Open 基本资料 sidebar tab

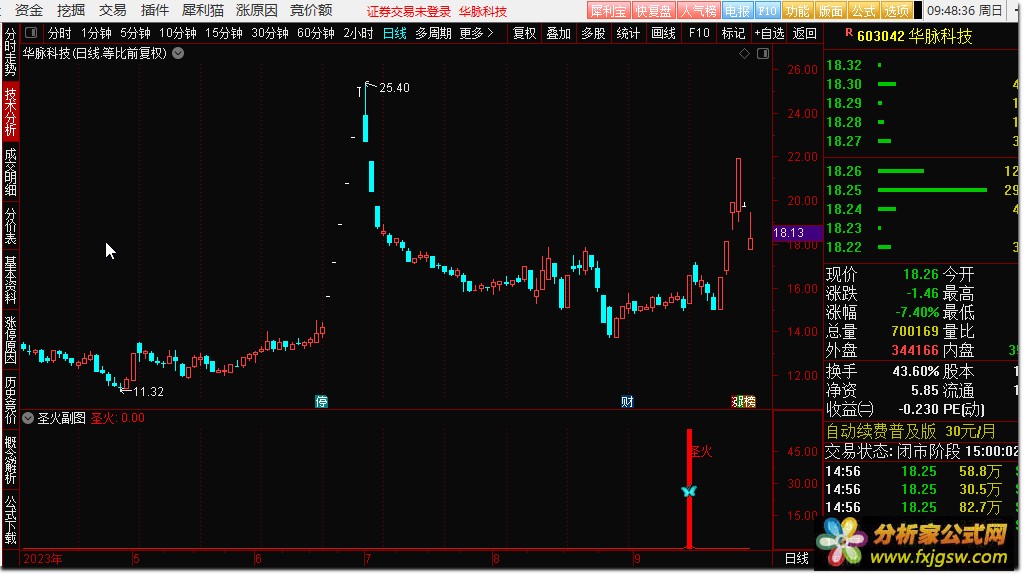10,280
